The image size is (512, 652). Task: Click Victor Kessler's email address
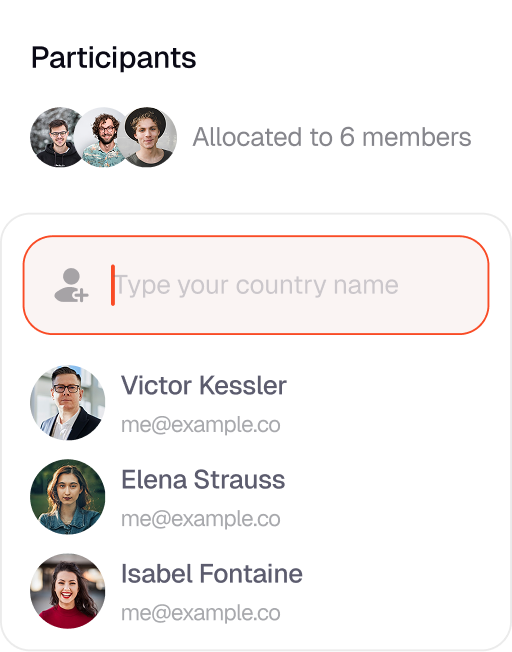click(x=201, y=425)
